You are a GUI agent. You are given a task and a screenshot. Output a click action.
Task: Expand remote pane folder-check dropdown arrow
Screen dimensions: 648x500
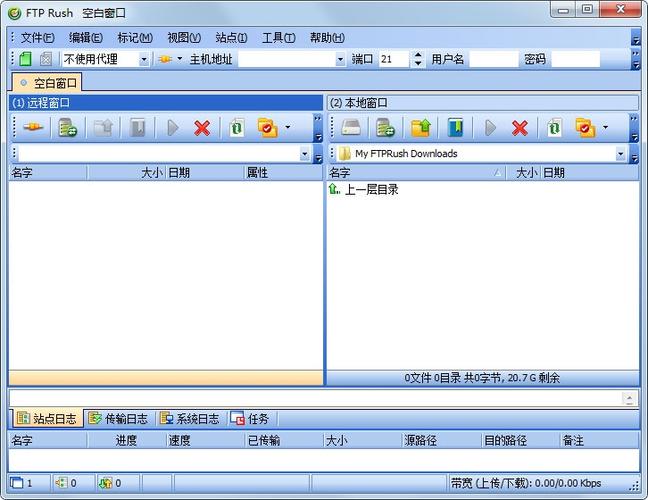tap(288, 127)
